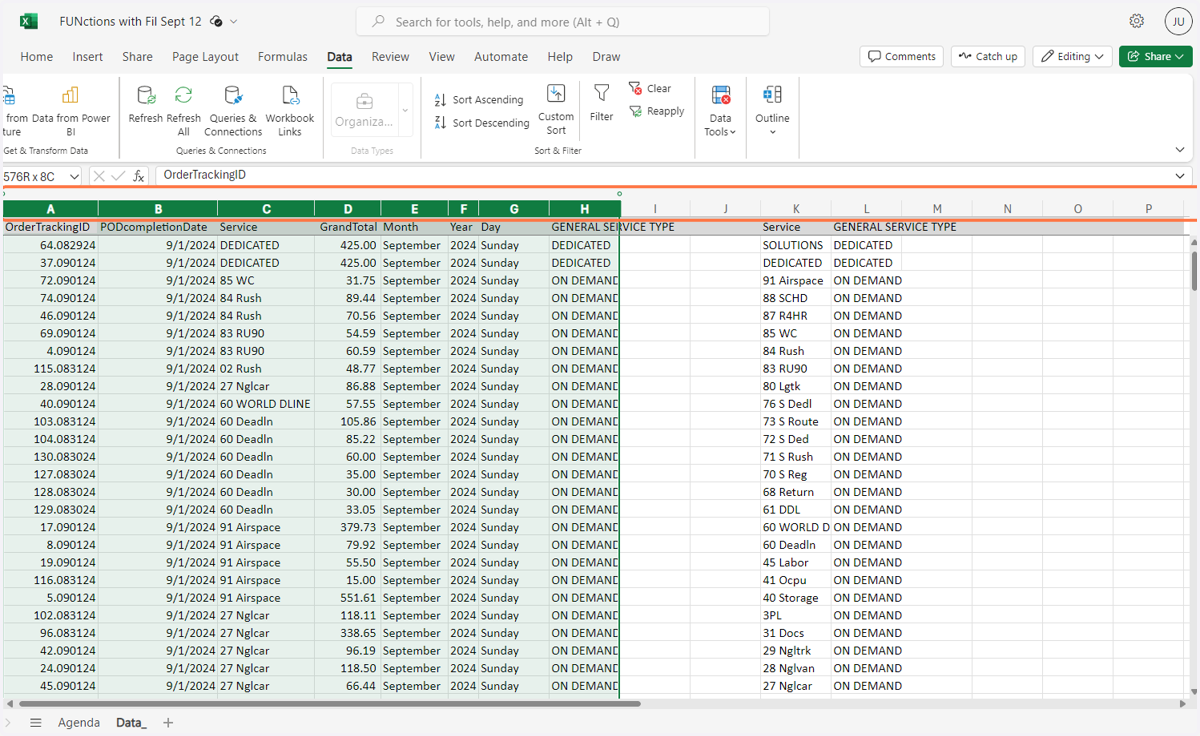Open Queries & Connections
This screenshot has height=736, width=1200.
[x=233, y=111]
